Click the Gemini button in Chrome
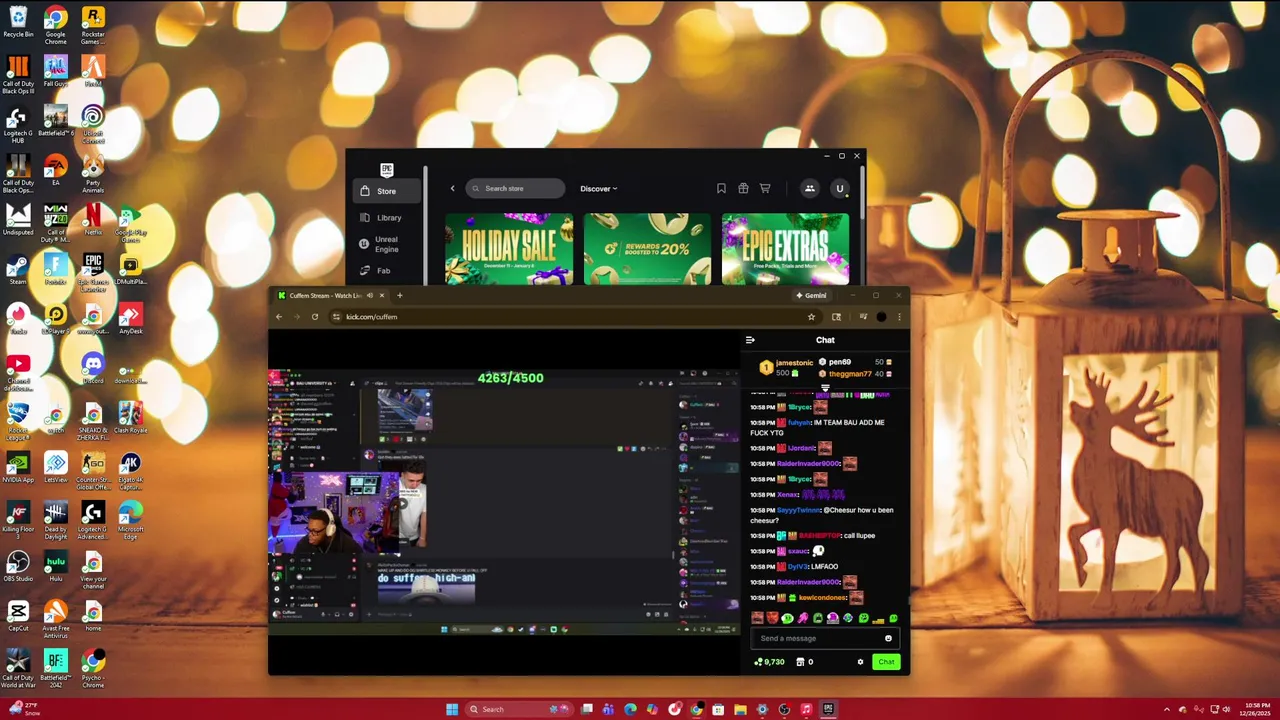The width and height of the screenshot is (1280, 720). click(811, 295)
